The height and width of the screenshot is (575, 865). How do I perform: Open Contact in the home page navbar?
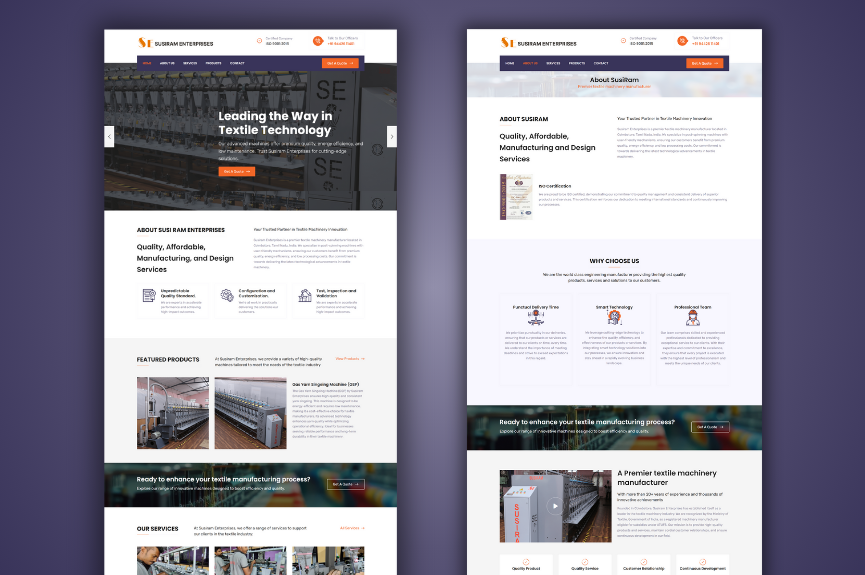click(x=237, y=63)
